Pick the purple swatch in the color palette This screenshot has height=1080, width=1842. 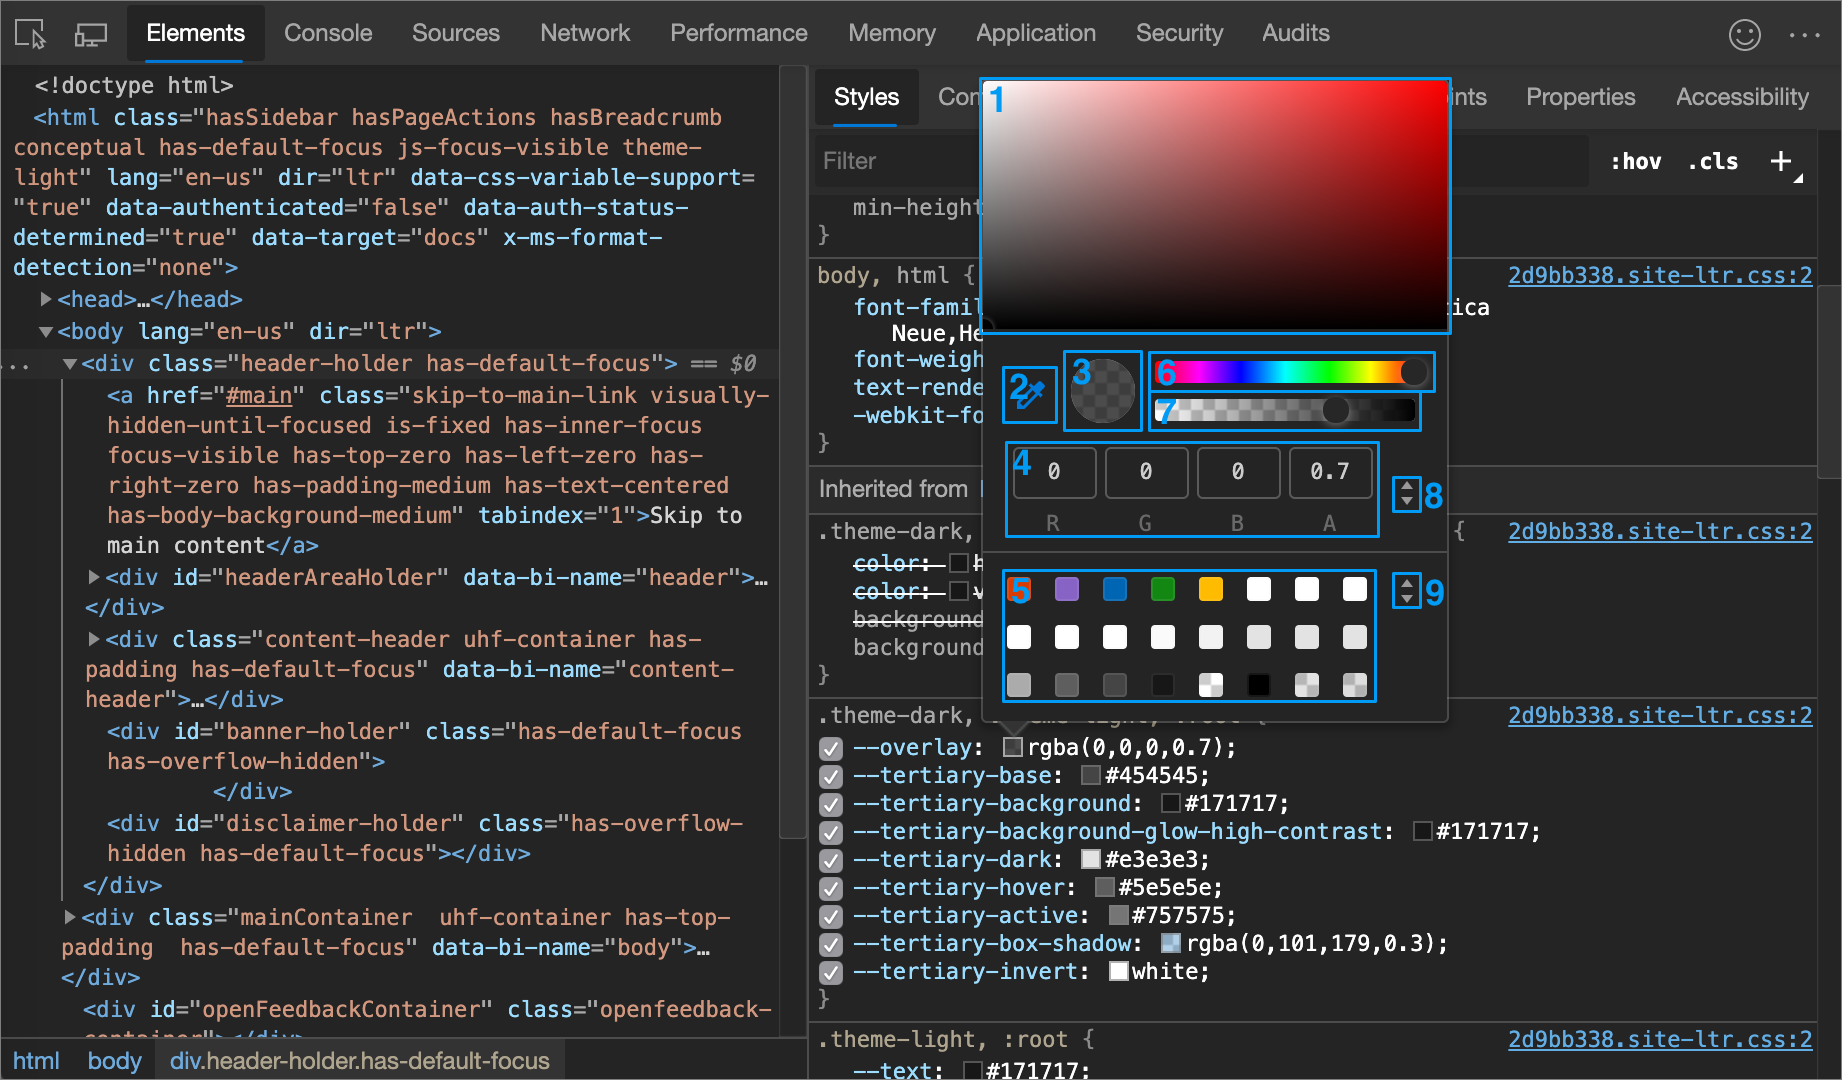[1066, 589]
